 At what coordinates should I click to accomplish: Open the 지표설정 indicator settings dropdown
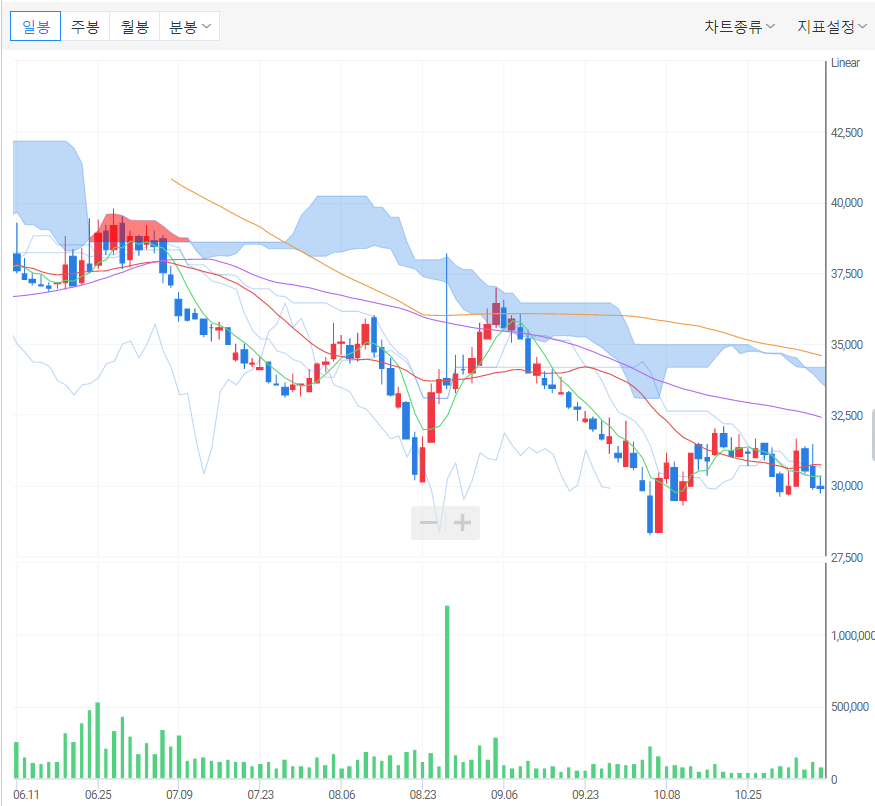click(831, 26)
